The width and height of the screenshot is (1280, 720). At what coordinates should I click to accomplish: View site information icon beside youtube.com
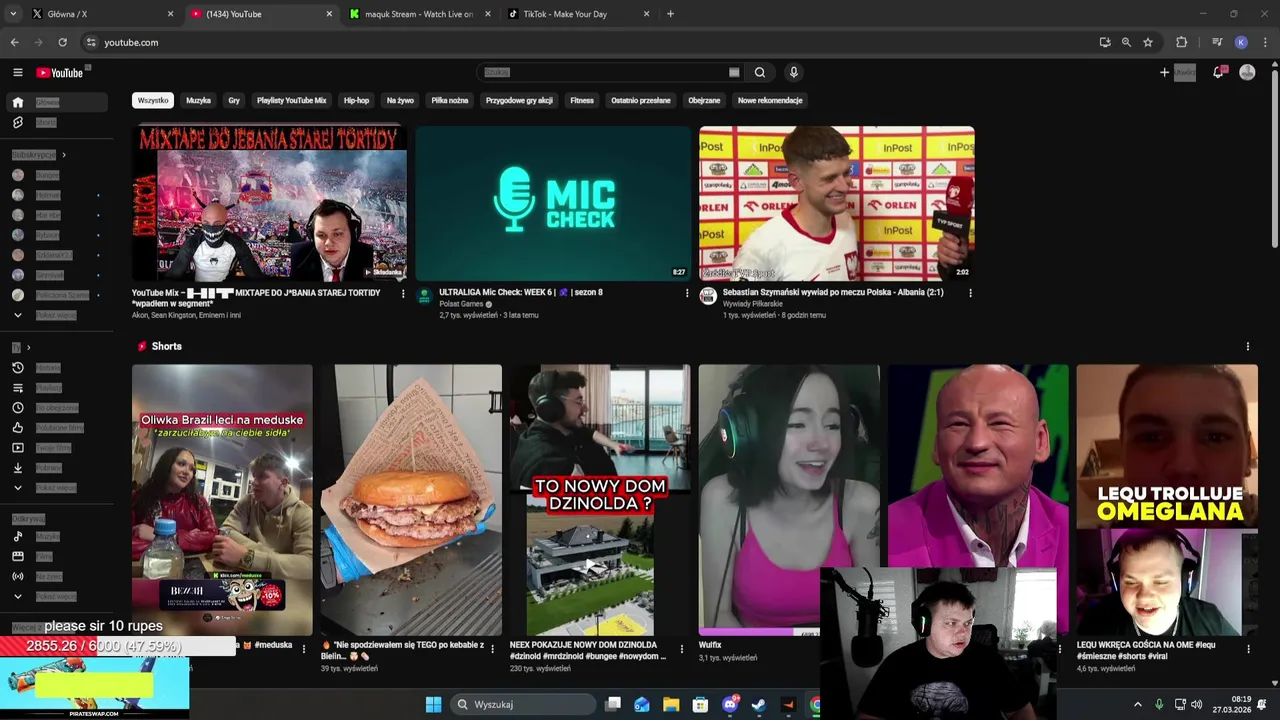click(91, 42)
